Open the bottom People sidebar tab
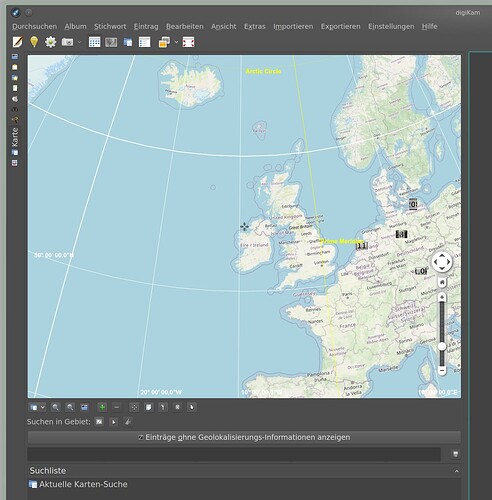 coord(15,163)
